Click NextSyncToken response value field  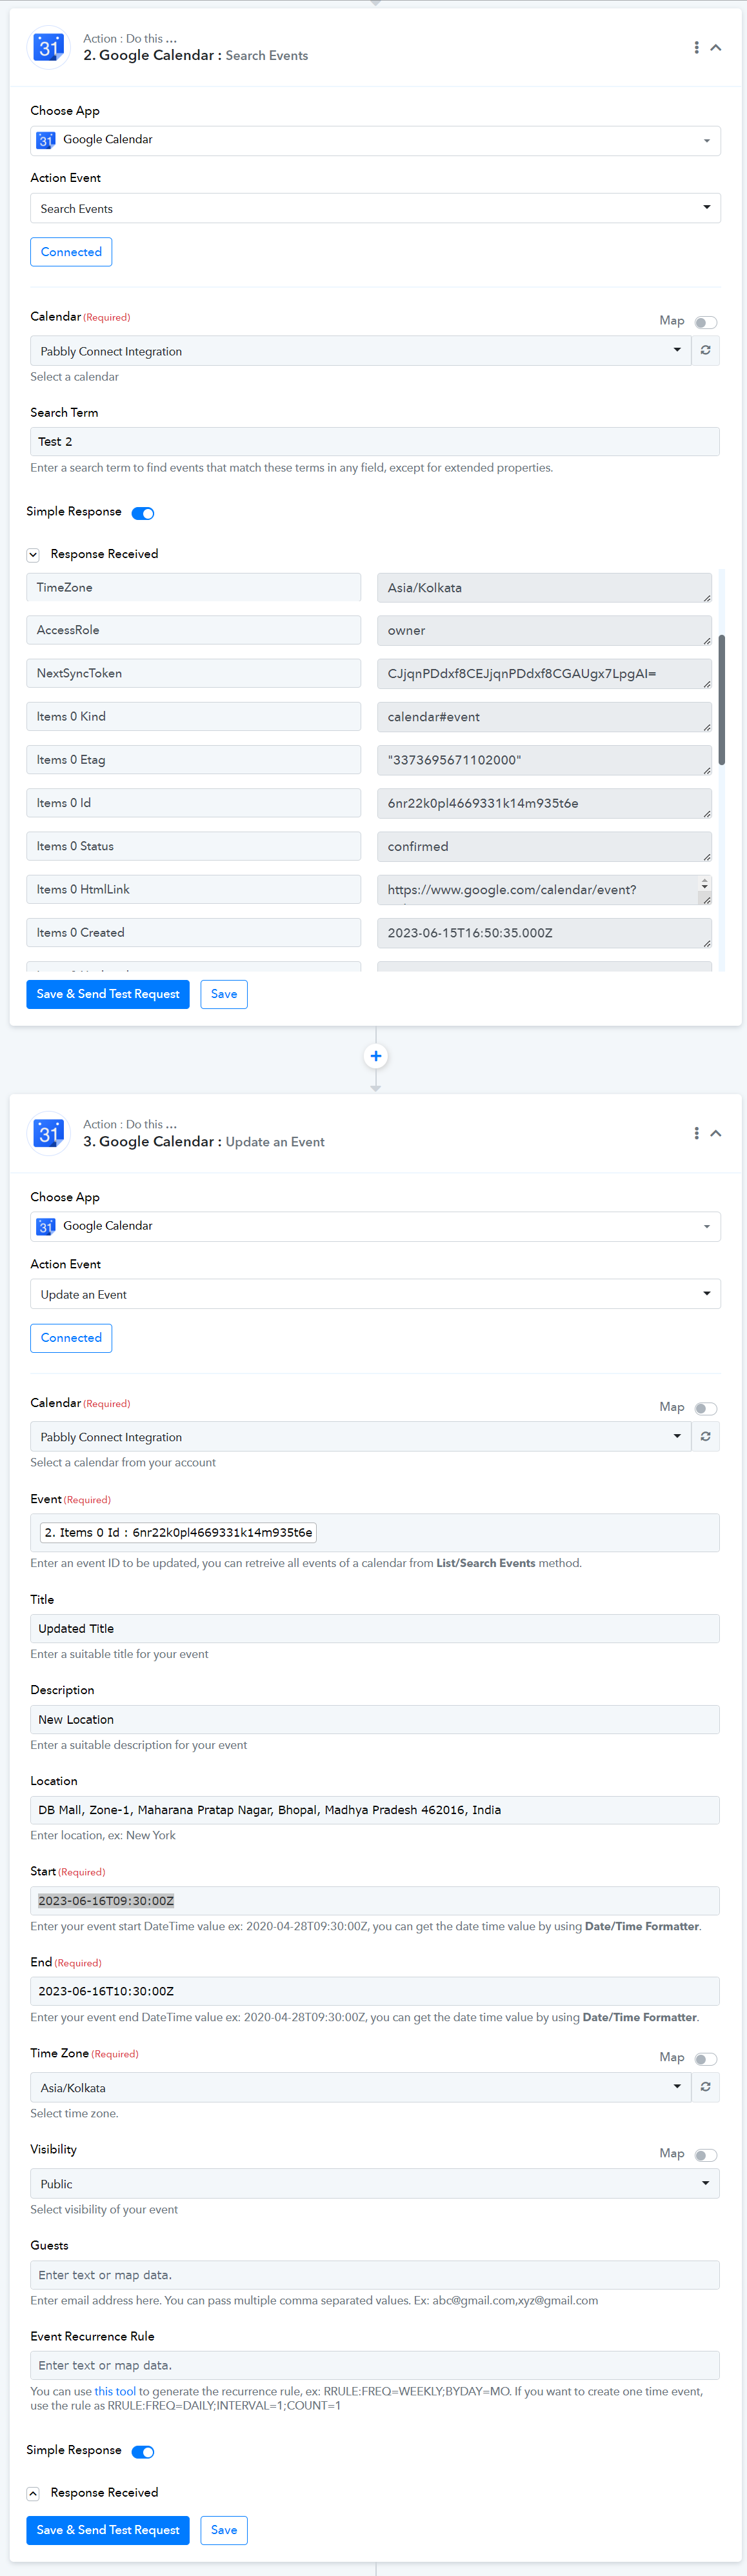tap(544, 674)
